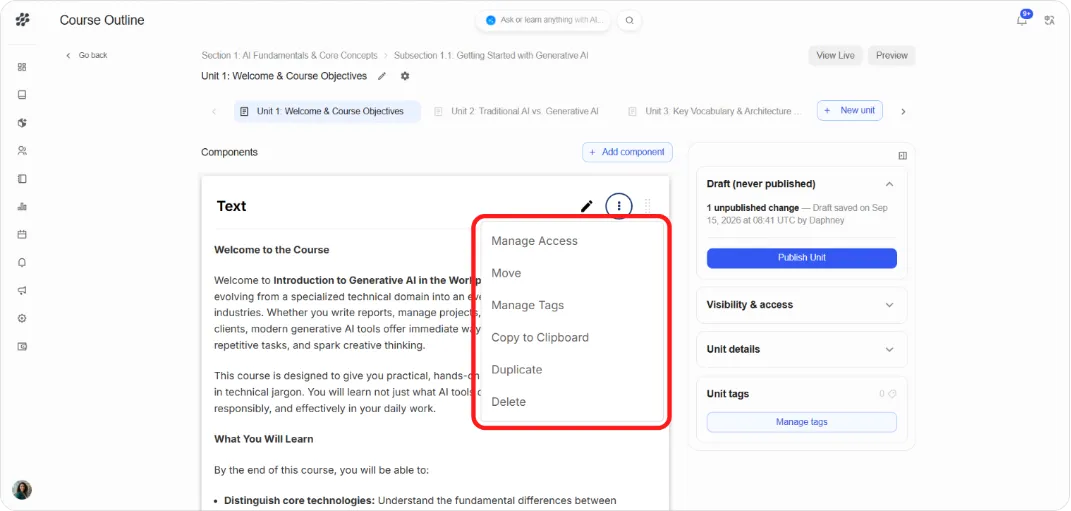1071x511 pixels.
Task: Open the people icon in the sidebar
Action: 22,150
